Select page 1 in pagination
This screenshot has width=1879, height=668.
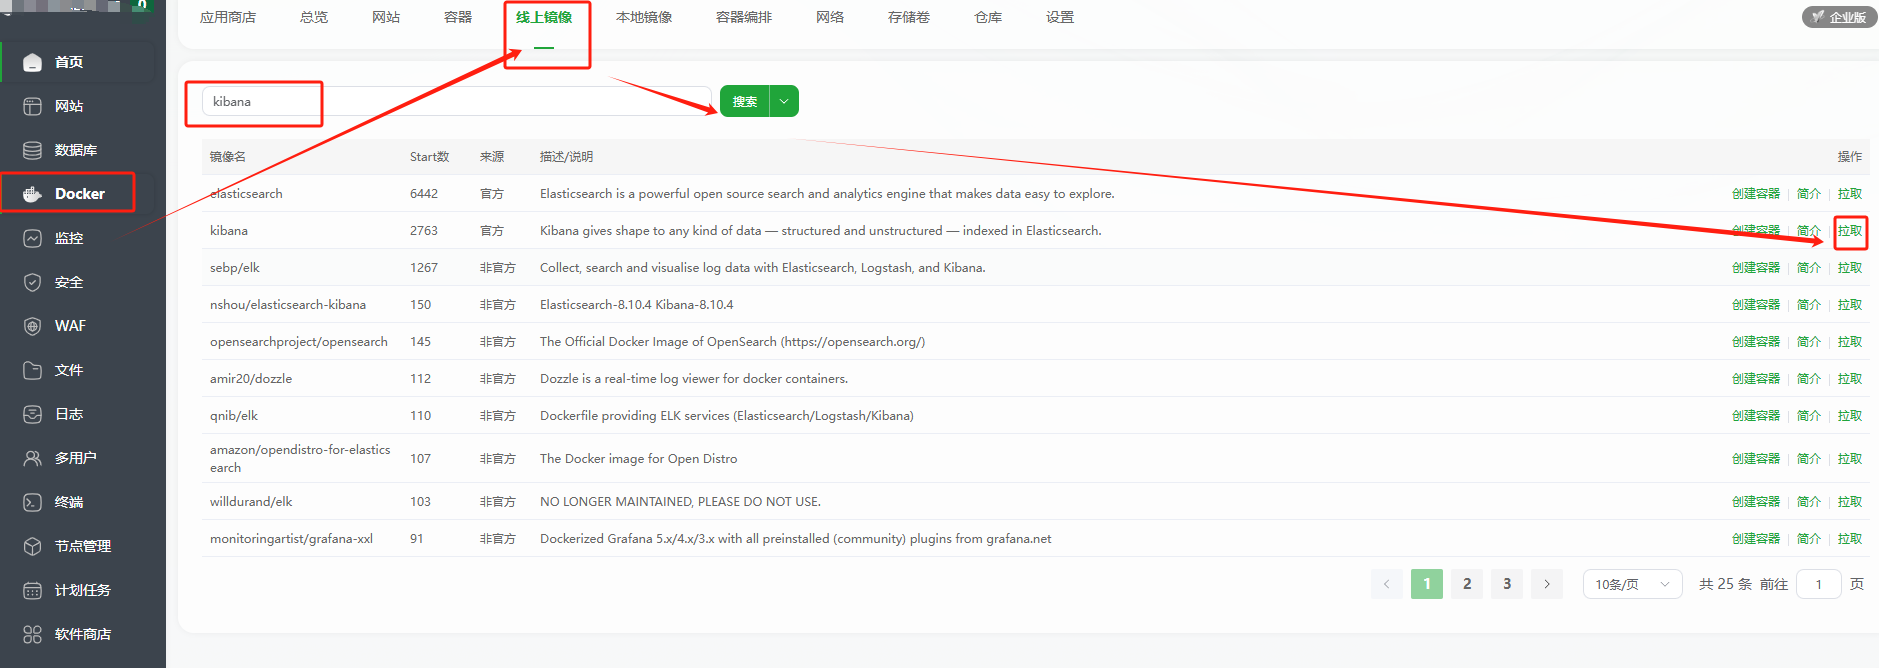(1427, 584)
